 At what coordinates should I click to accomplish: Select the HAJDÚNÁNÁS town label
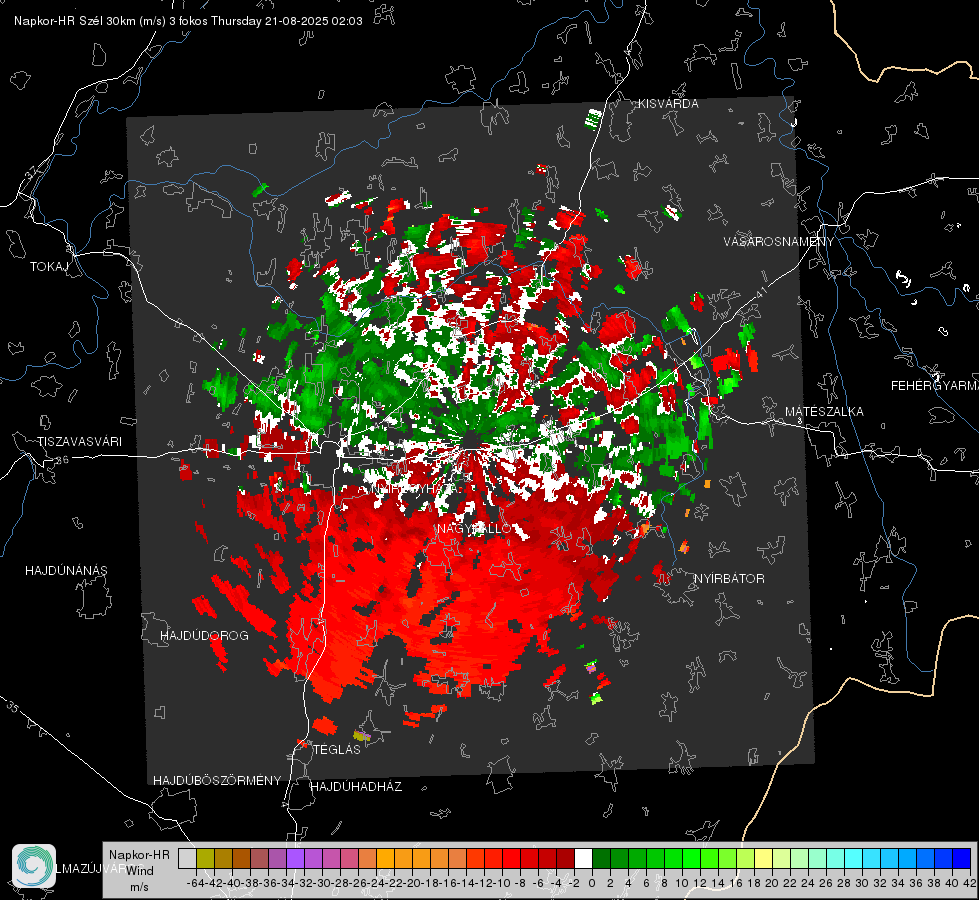coord(66,570)
